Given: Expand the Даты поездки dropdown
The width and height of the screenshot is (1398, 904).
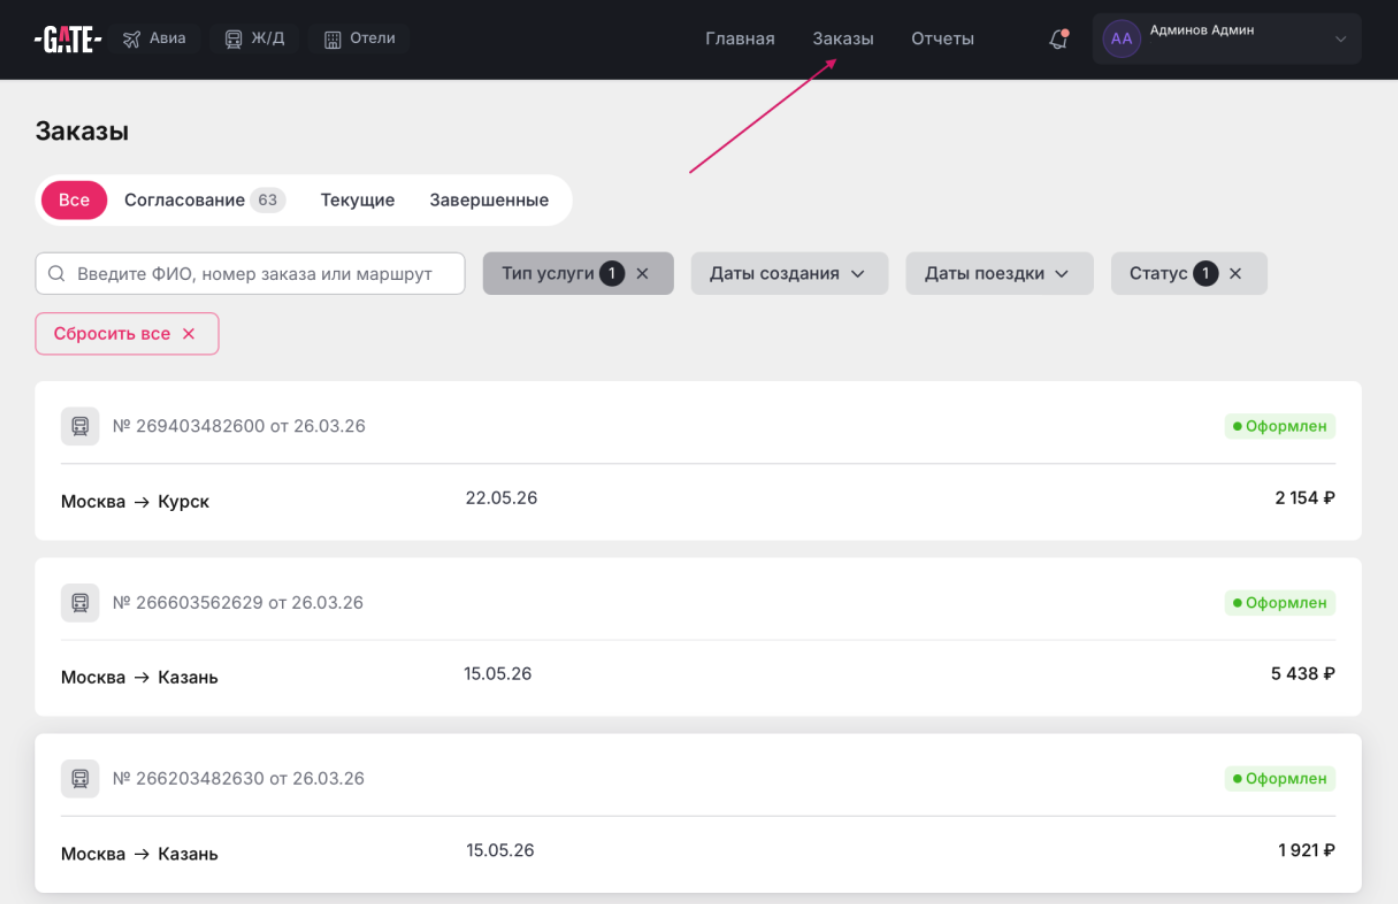Looking at the screenshot, I should 998,274.
